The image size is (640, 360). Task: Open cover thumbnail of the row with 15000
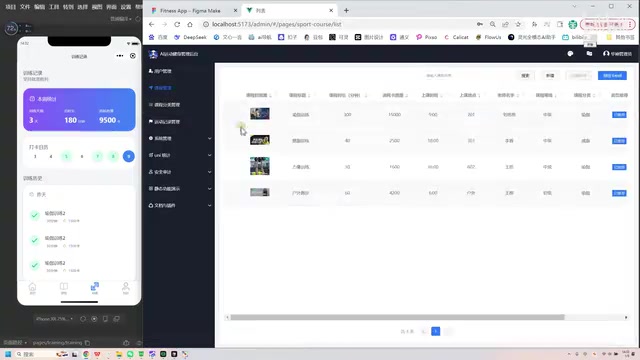coord(260,113)
